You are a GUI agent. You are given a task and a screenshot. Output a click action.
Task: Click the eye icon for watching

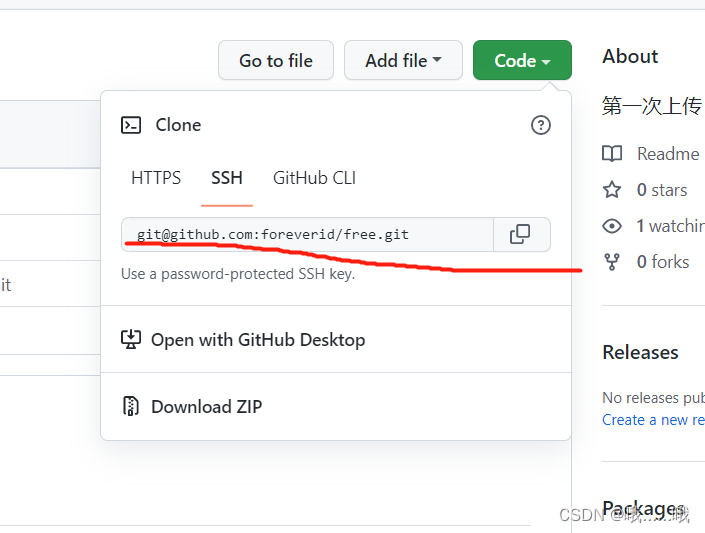pos(612,226)
